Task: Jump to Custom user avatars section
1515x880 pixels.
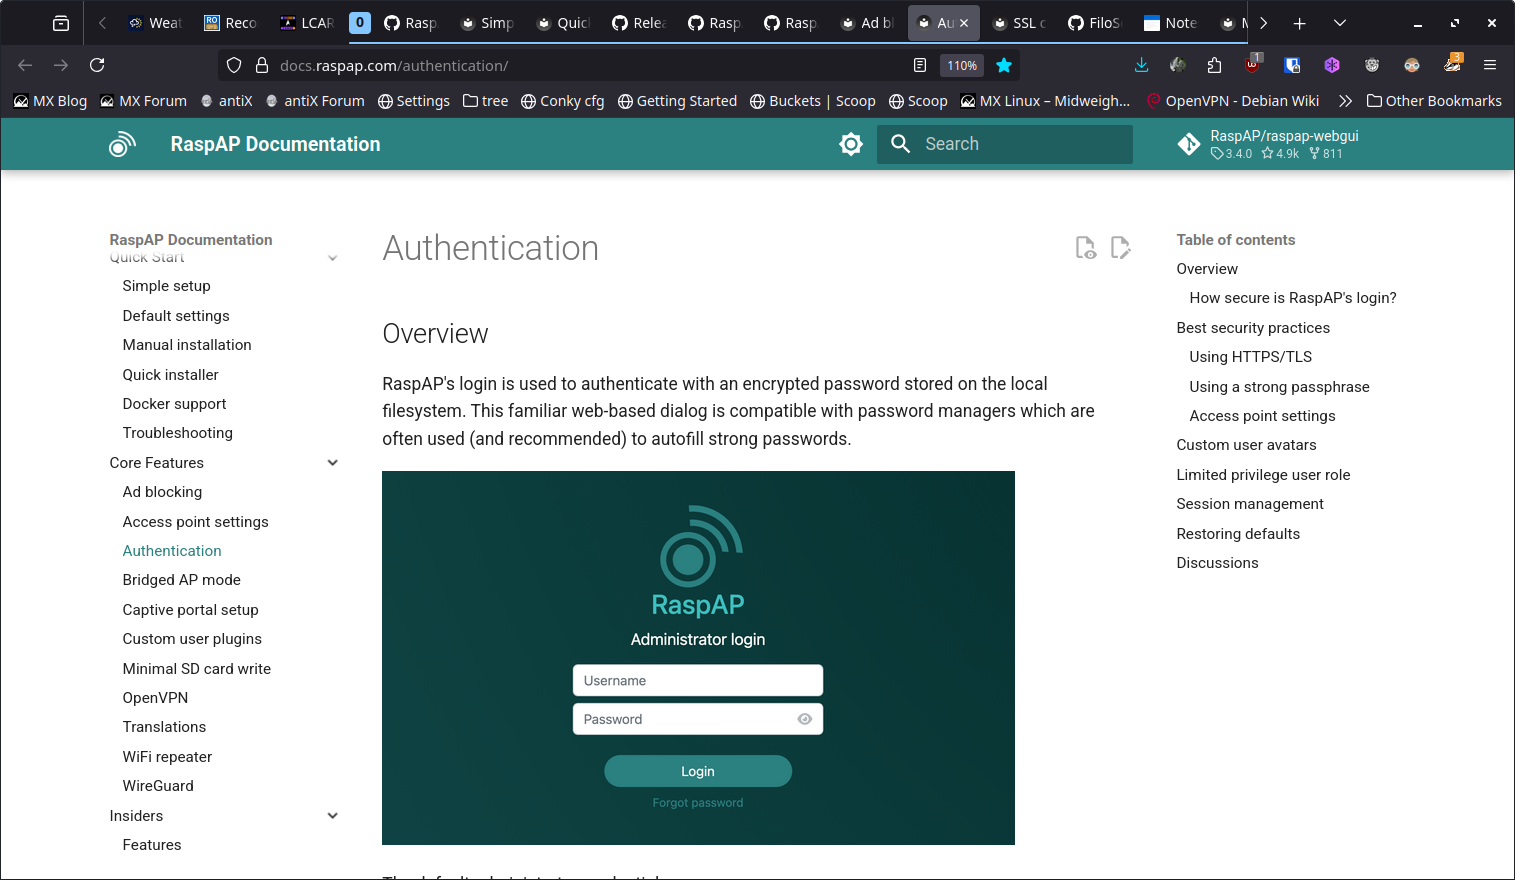Action: point(1246,445)
